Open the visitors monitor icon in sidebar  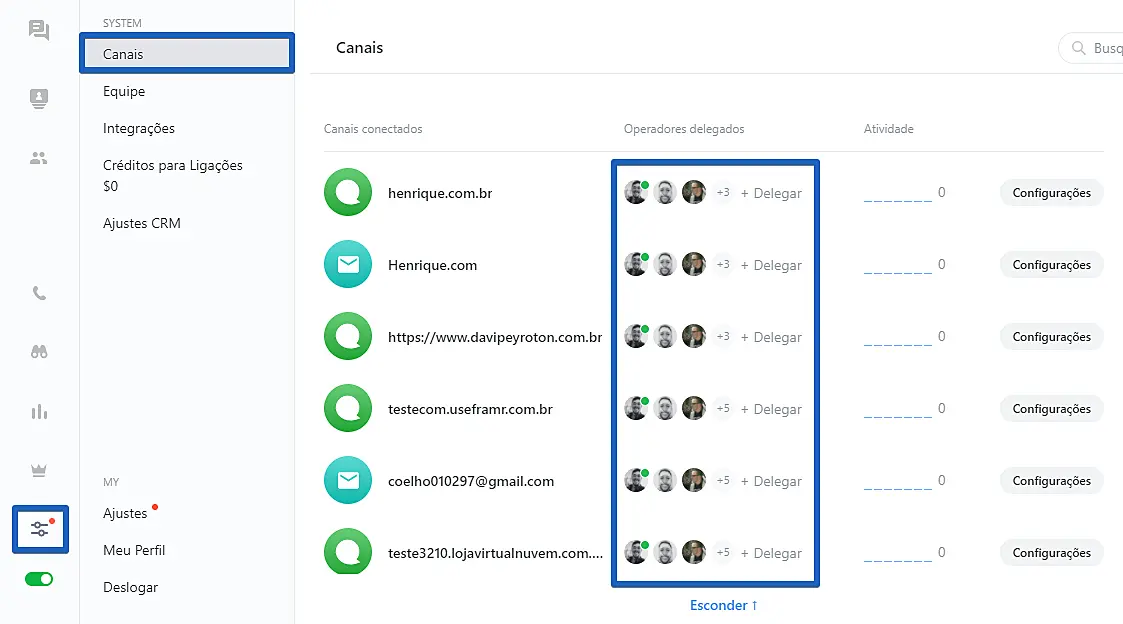point(39,98)
